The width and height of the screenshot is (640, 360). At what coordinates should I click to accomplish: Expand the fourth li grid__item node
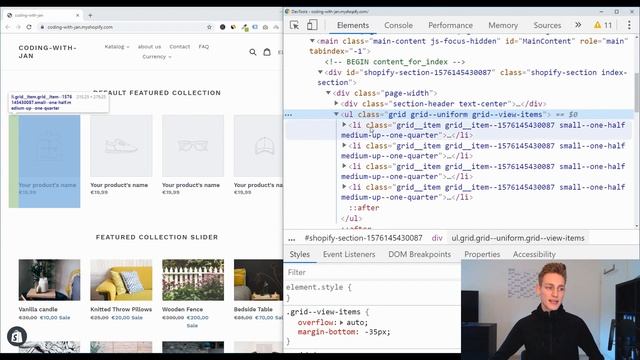344,187
